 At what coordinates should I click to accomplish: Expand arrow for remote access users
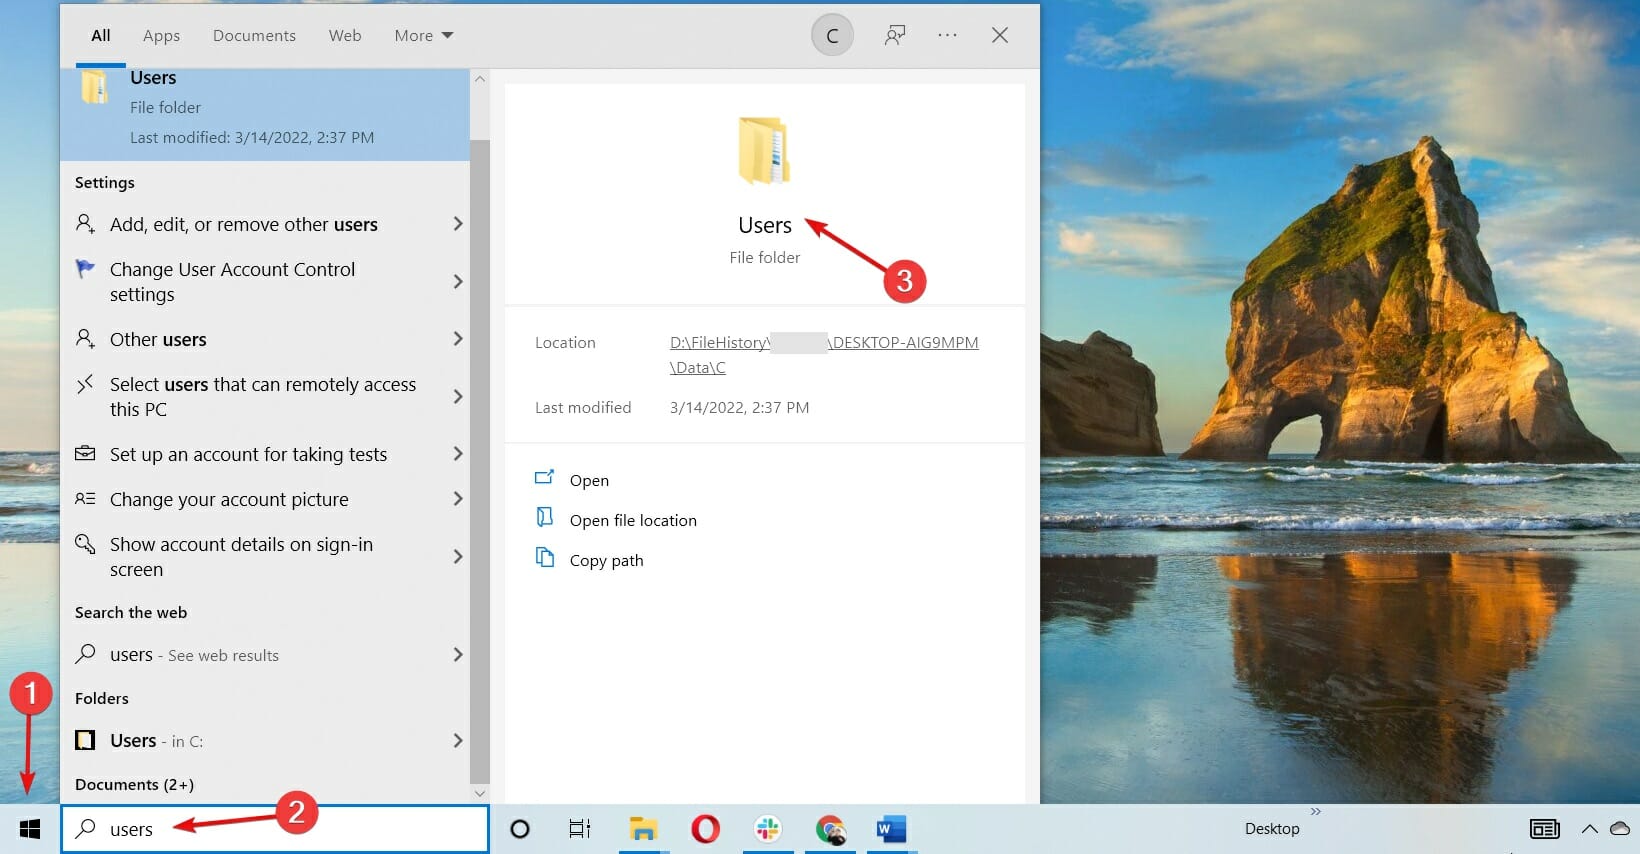pos(458,397)
